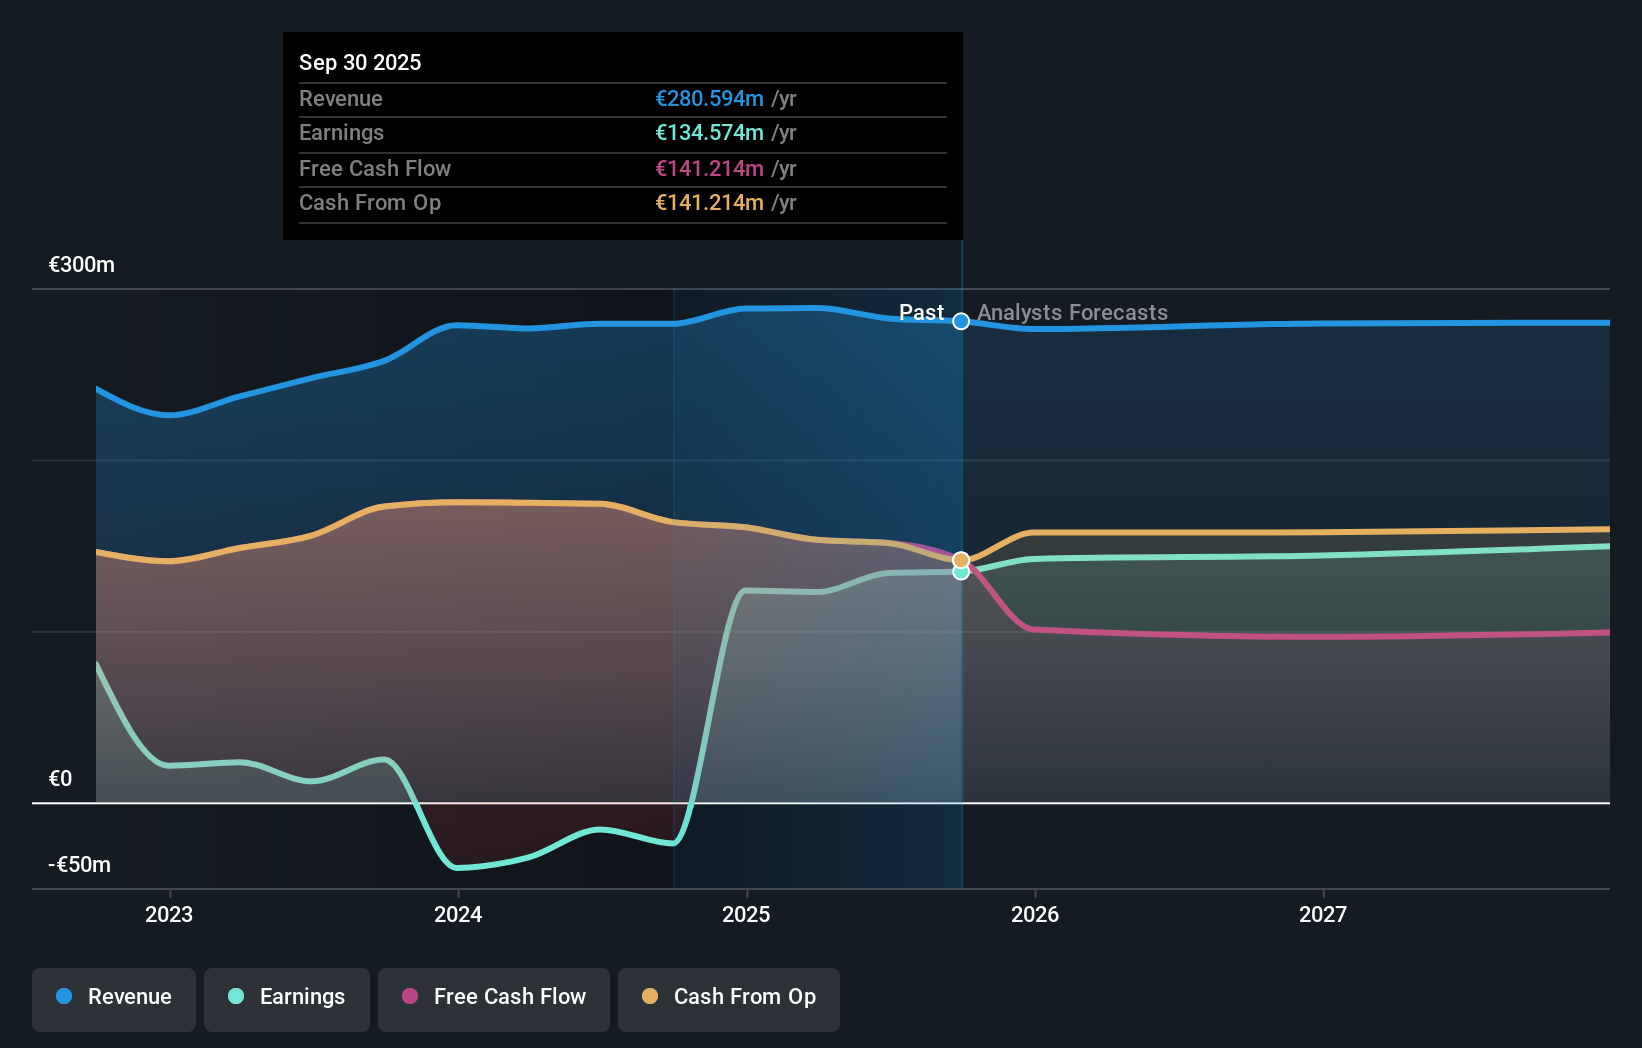The image size is (1642, 1048).
Task: Click the Free Cash Flow value €141.214m
Action: coord(709,168)
